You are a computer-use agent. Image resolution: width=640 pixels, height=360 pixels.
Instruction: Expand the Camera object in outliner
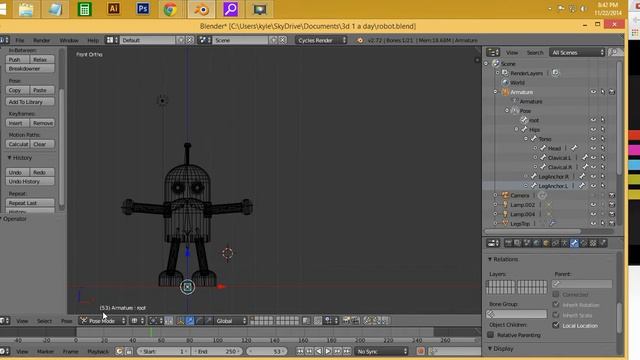496,195
